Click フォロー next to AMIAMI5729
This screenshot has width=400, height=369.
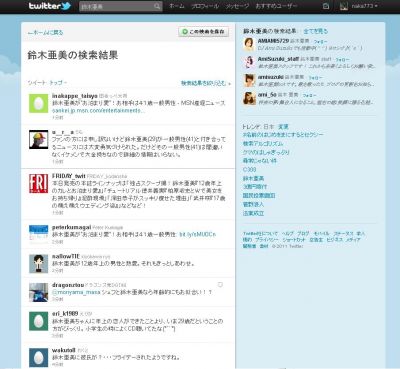tap(320, 42)
